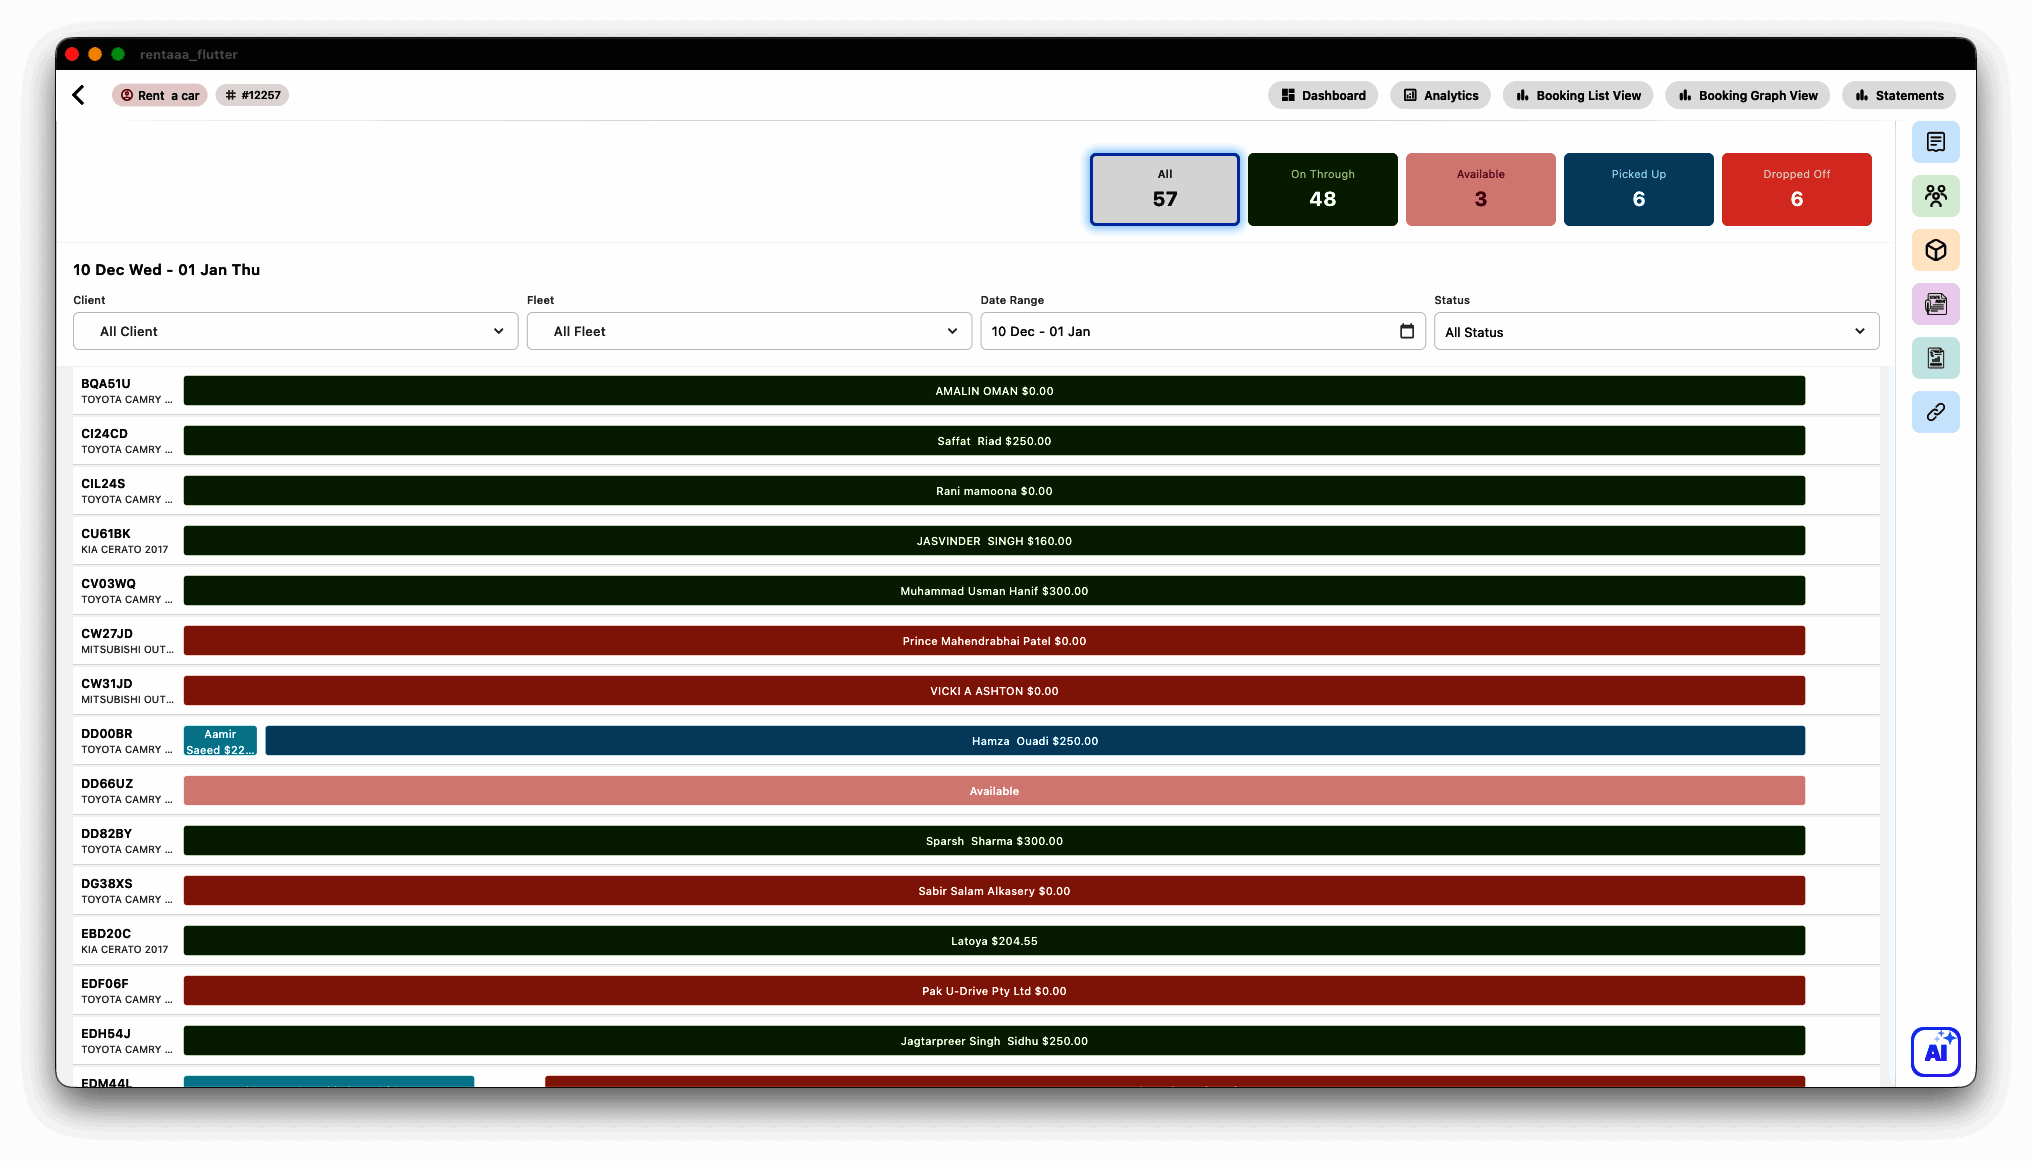Expand the All Client dropdown
The width and height of the screenshot is (2032, 1161).
295,331
